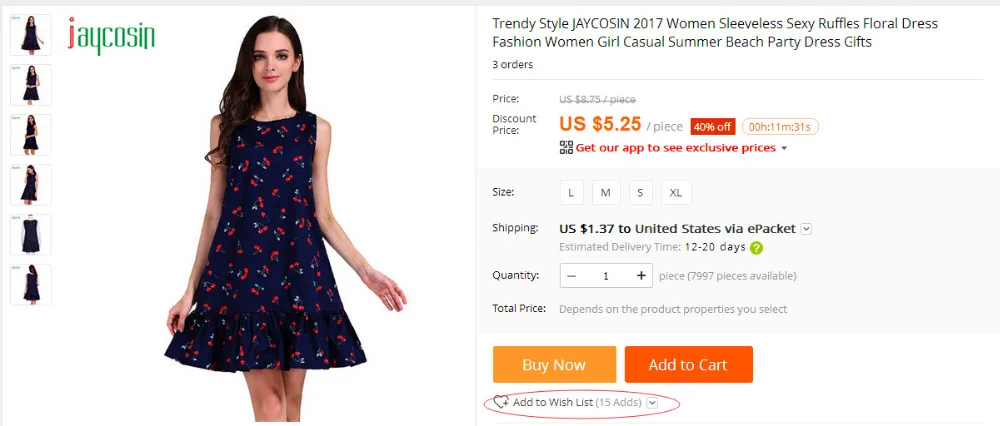Click the green delivery time help icon
The width and height of the screenshot is (1000, 426).
pyautogui.click(x=756, y=248)
